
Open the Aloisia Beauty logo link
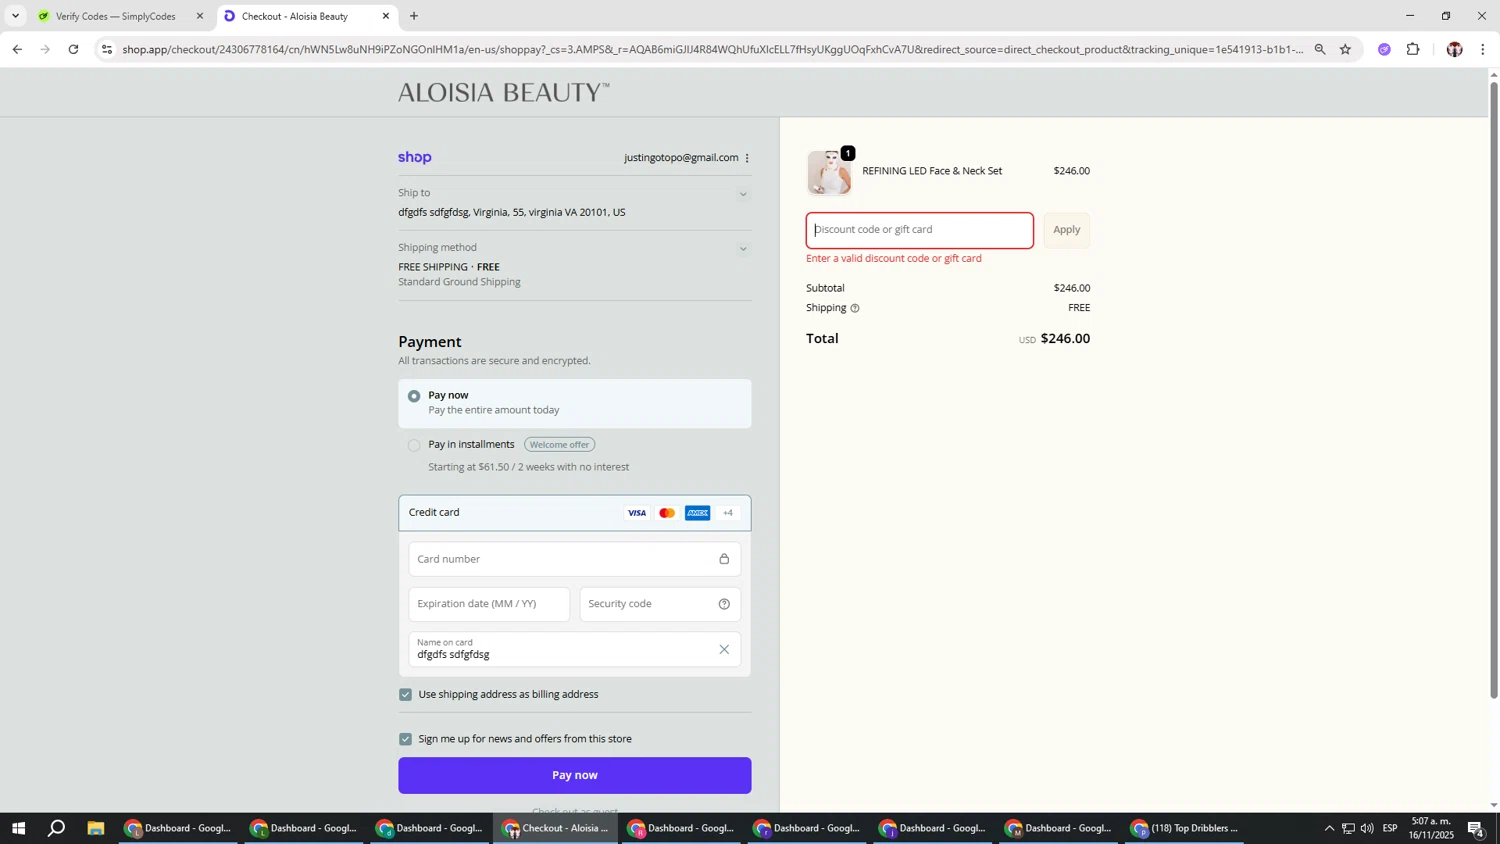(x=503, y=92)
